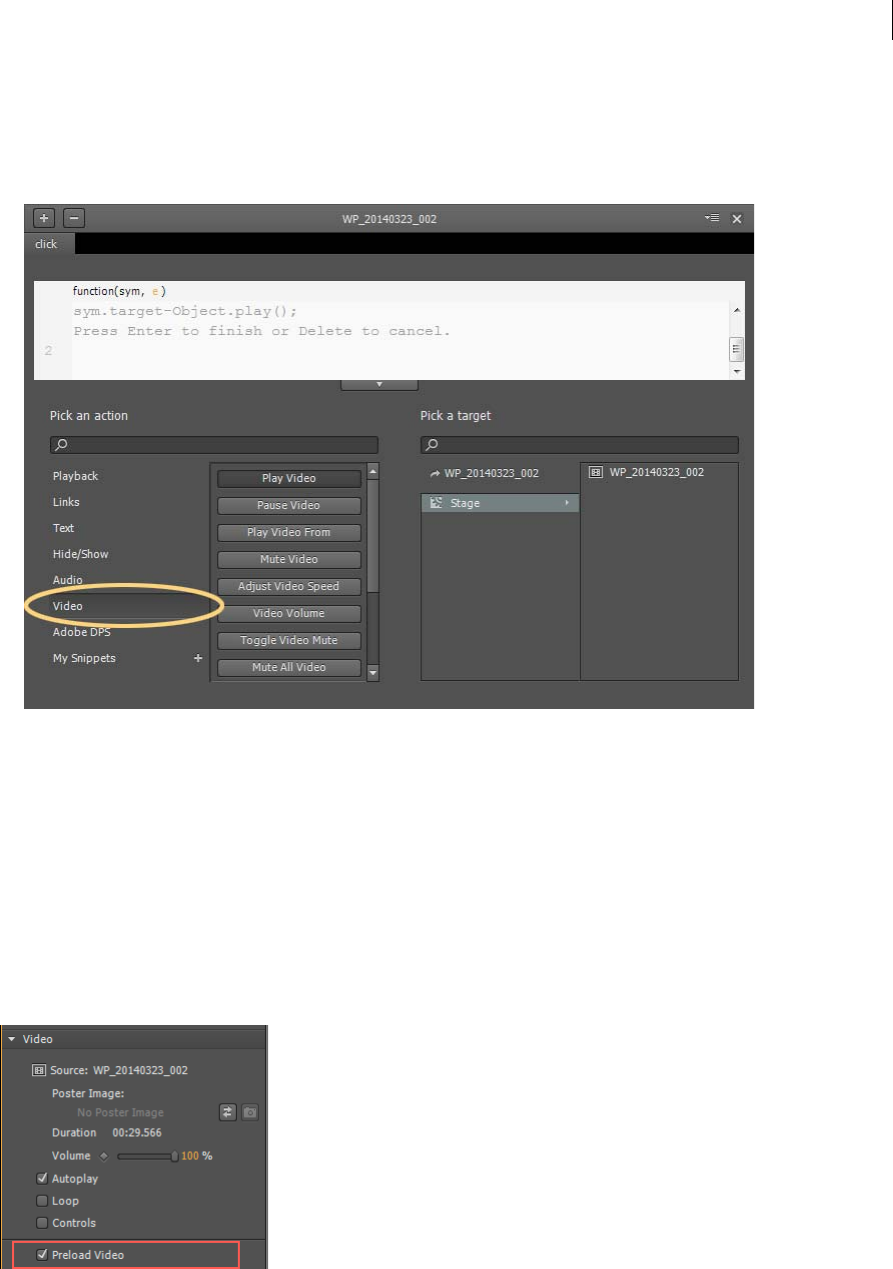Click the Source video film icon
The height and width of the screenshot is (1269, 893).
40,1069
